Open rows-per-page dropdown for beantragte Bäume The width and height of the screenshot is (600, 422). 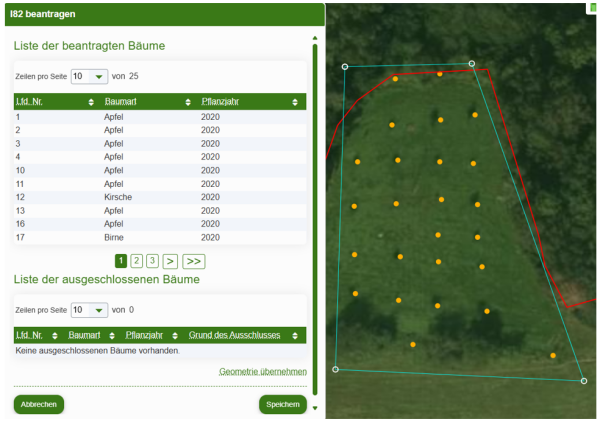tap(90, 76)
